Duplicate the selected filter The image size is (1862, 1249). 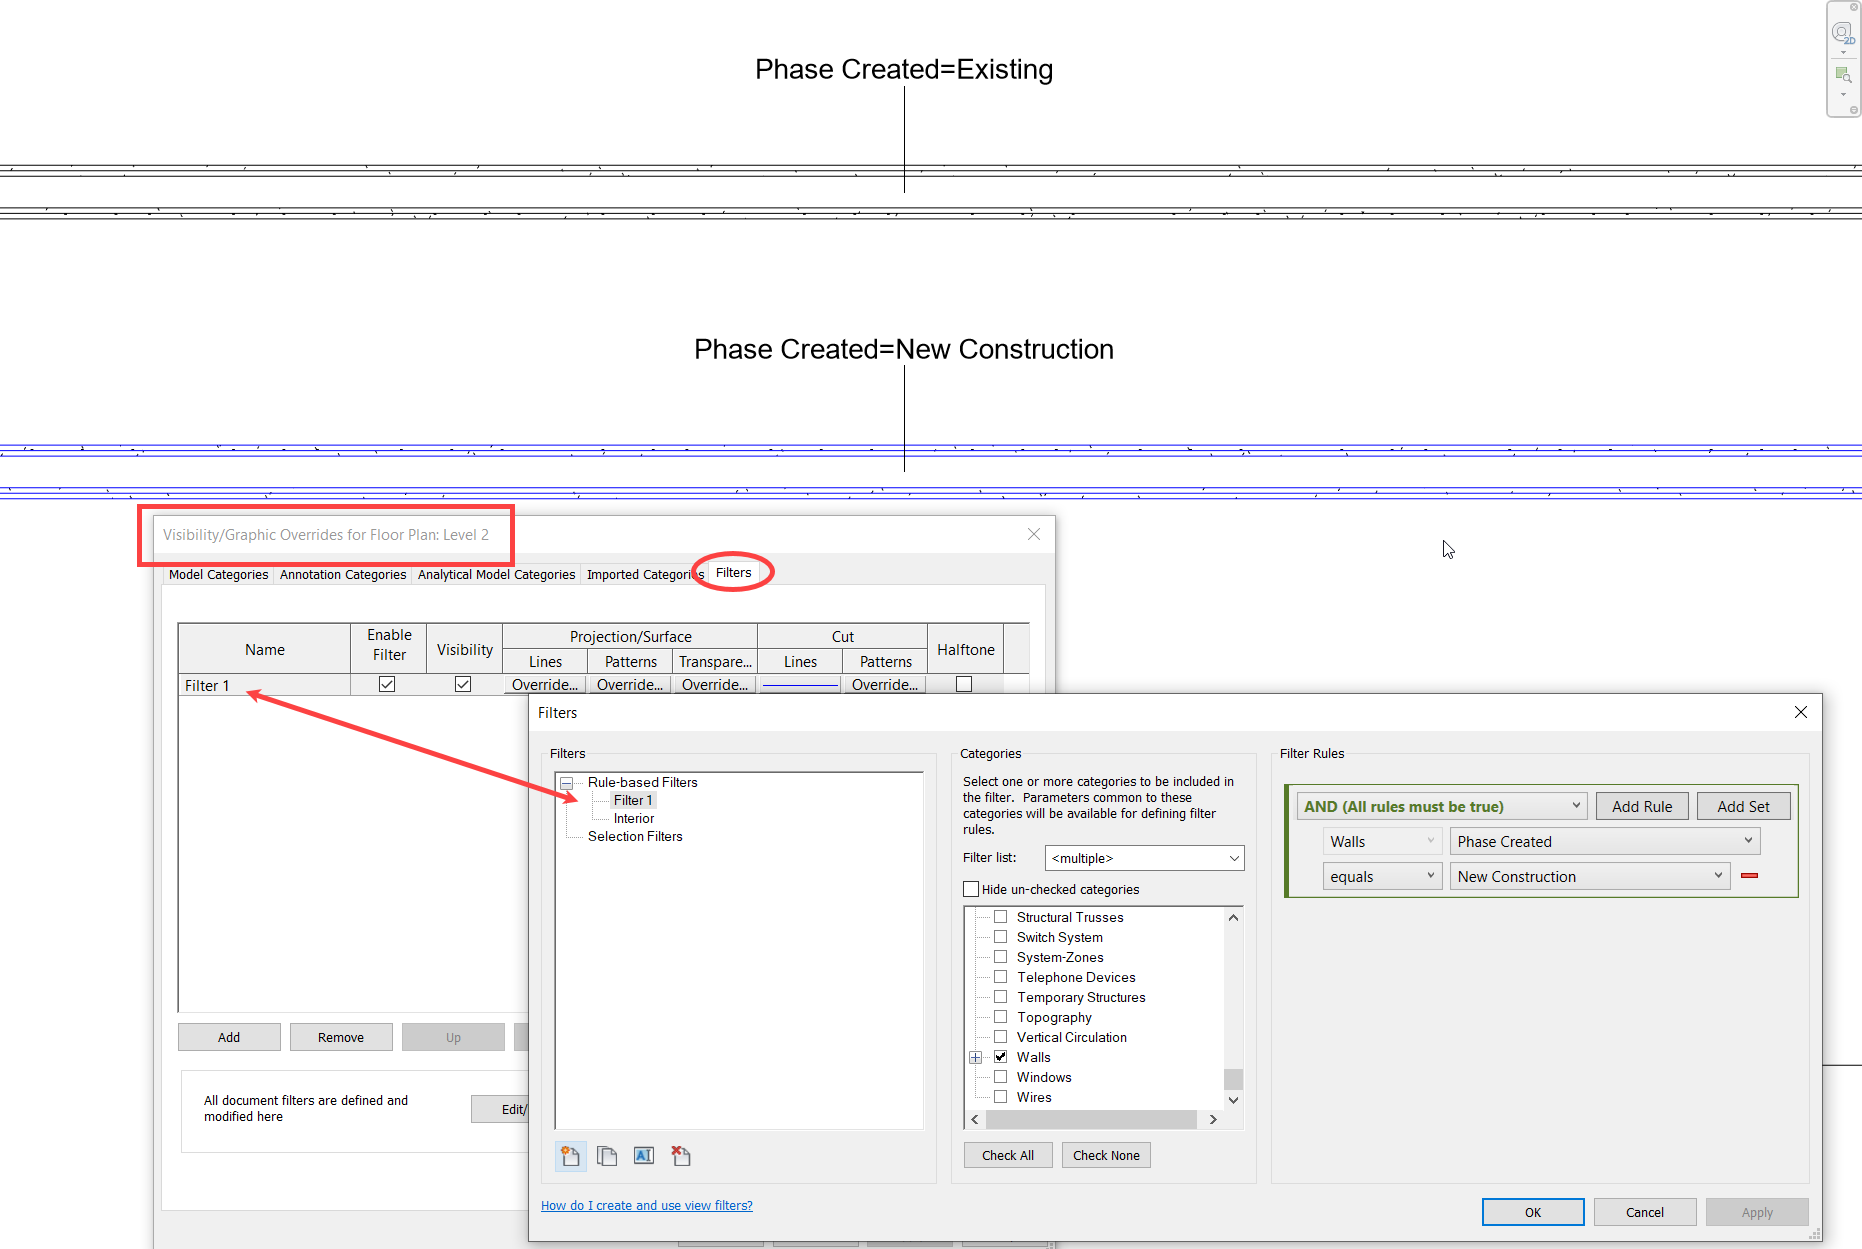pos(607,1156)
